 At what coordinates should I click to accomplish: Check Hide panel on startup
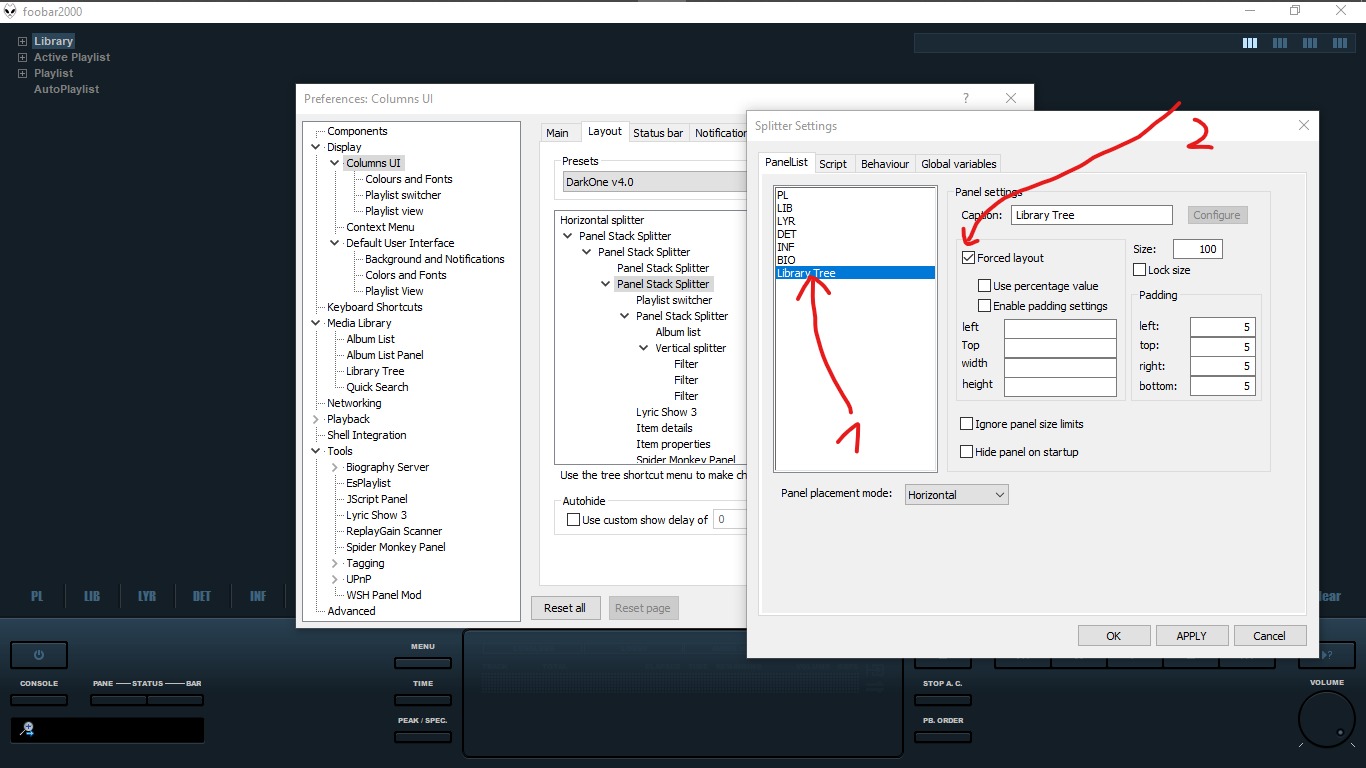(x=966, y=452)
